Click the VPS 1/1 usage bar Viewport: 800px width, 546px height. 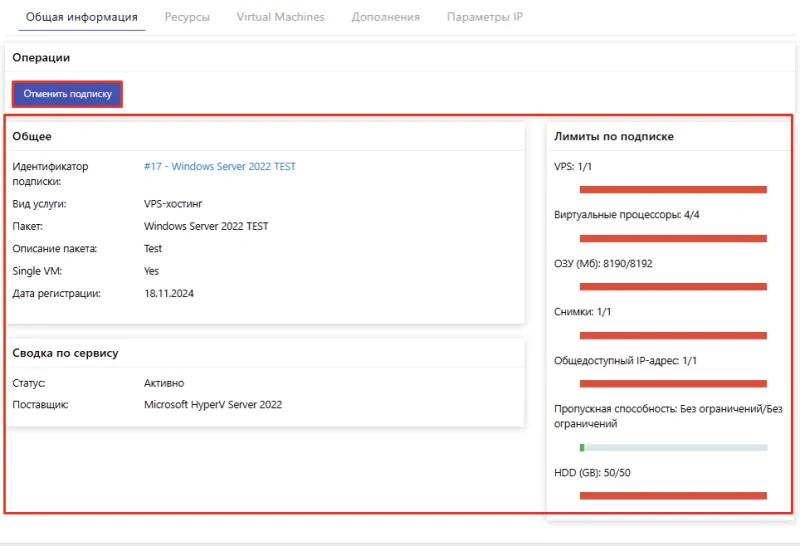[673, 189]
